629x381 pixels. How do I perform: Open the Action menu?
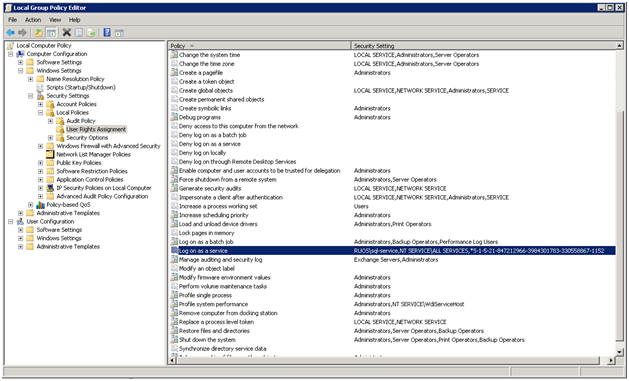(x=33, y=20)
